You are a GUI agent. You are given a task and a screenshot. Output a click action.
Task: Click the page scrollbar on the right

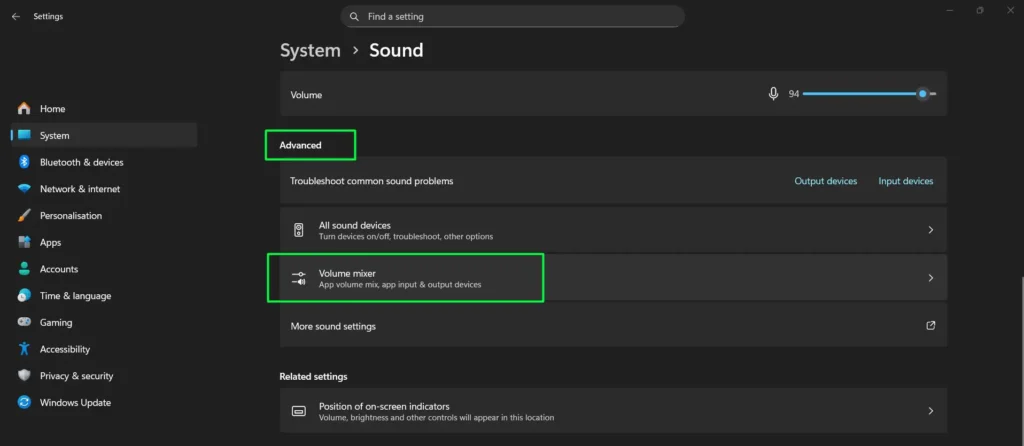(1021, 359)
